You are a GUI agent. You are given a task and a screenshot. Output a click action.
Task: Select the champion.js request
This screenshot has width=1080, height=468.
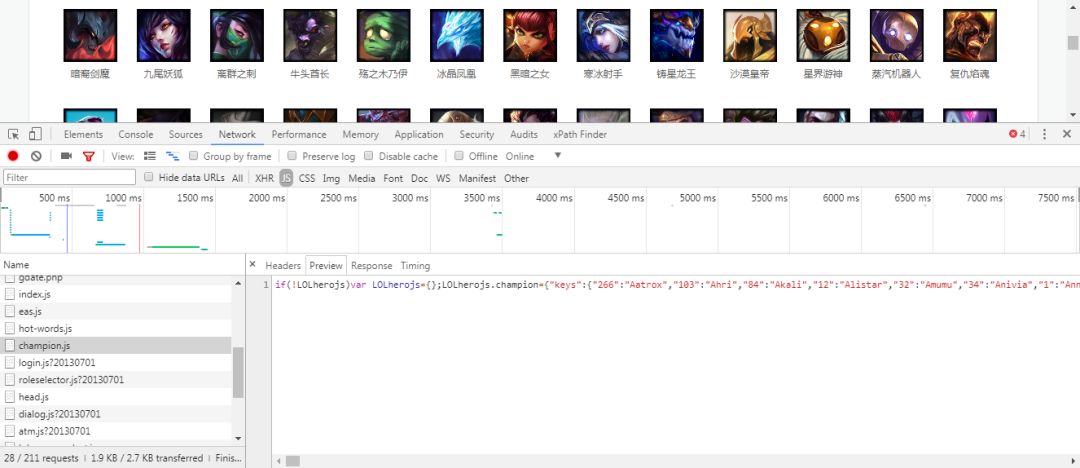[x=117, y=345]
